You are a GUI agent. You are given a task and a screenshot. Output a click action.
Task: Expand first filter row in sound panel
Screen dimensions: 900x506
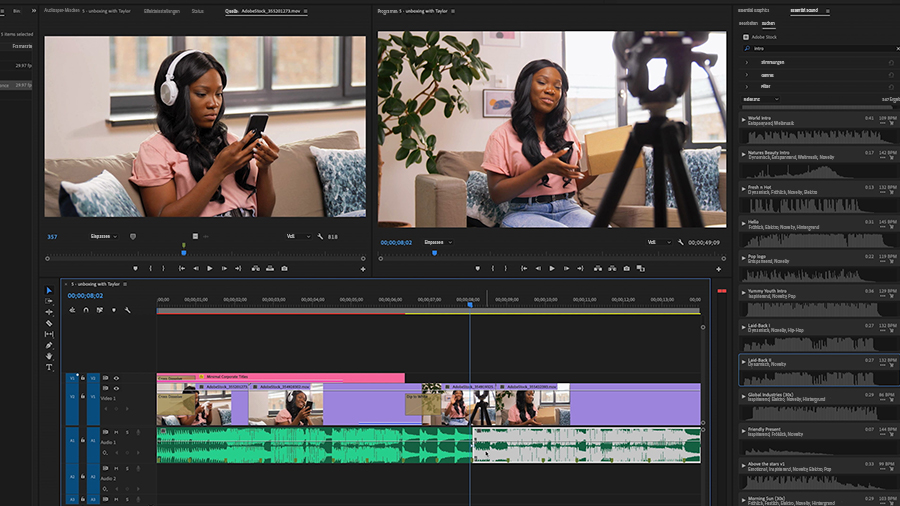pyautogui.click(x=747, y=62)
